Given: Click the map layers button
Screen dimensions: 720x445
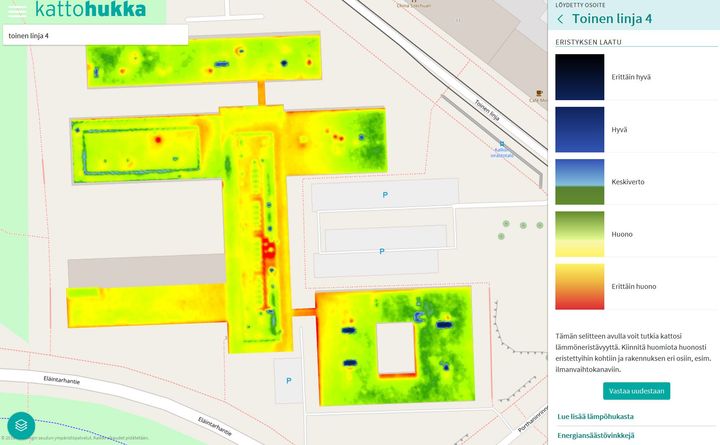Looking at the screenshot, I should click(x=21, y=426).
